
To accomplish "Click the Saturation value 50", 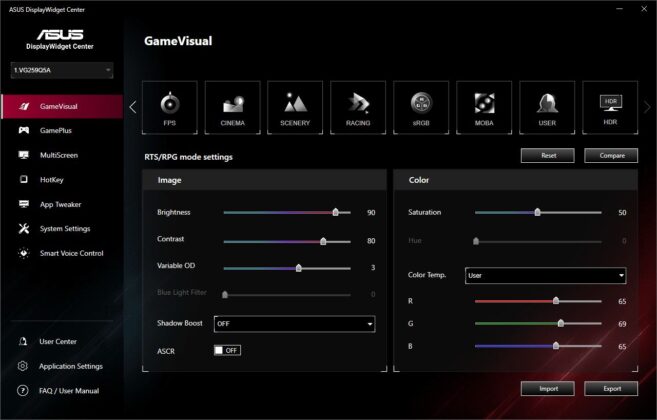I will click(622, 213).
